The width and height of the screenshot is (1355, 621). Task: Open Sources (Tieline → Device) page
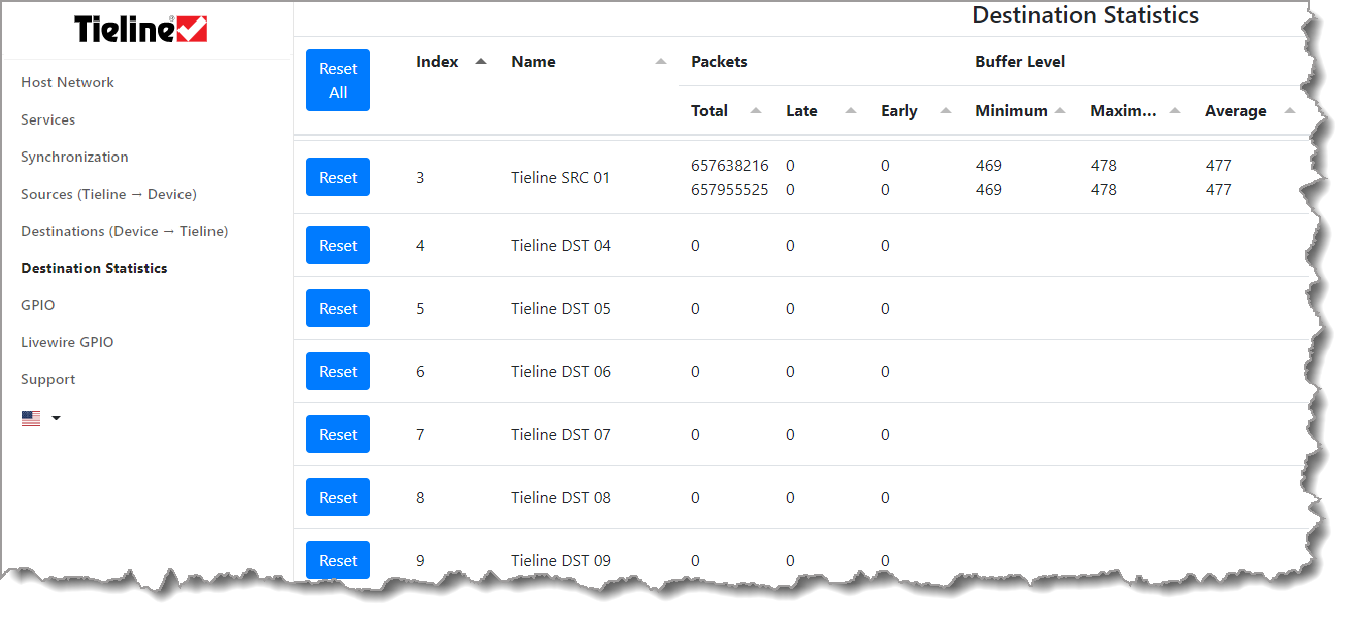pyautogui.click(x=108, y=194)
